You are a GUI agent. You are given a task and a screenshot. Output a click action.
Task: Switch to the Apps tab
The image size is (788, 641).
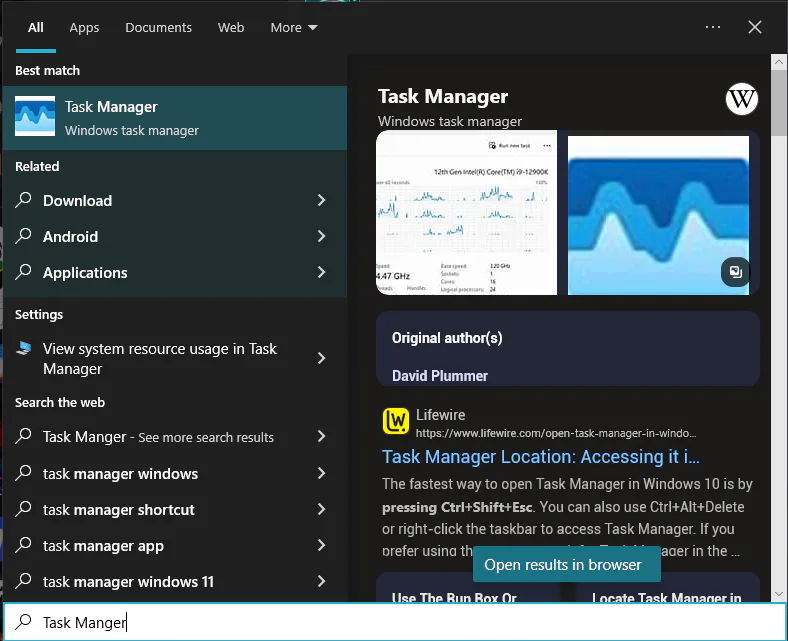point(84,28)
